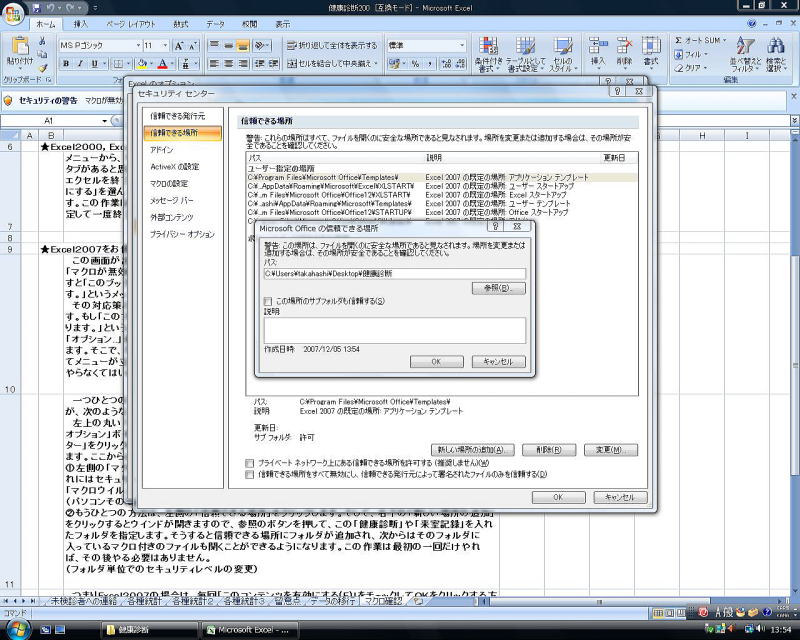This screenshot has width=800, height=640.
Task: Switch to the 挿入 ribbon tab
Action: pyautogui.click(x=81, y=24)
